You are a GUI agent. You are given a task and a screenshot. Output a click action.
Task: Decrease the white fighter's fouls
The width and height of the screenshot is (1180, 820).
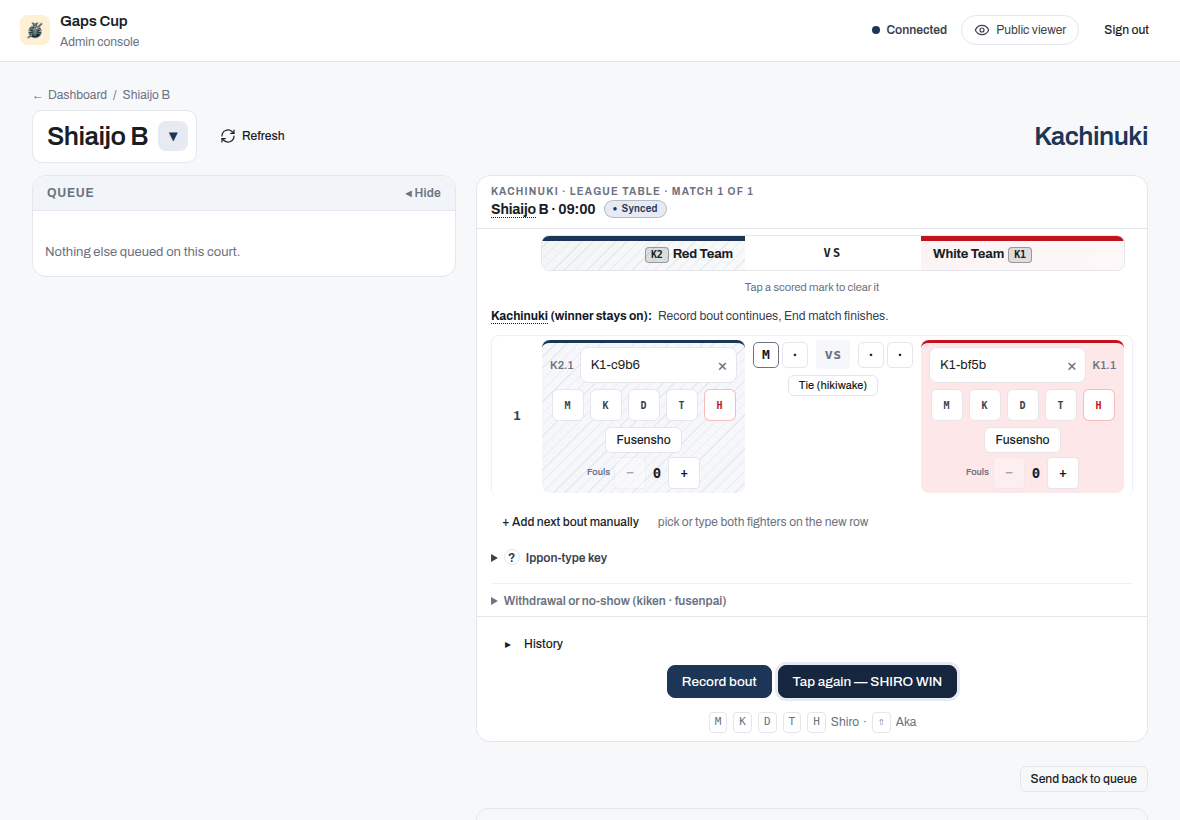1009,473
